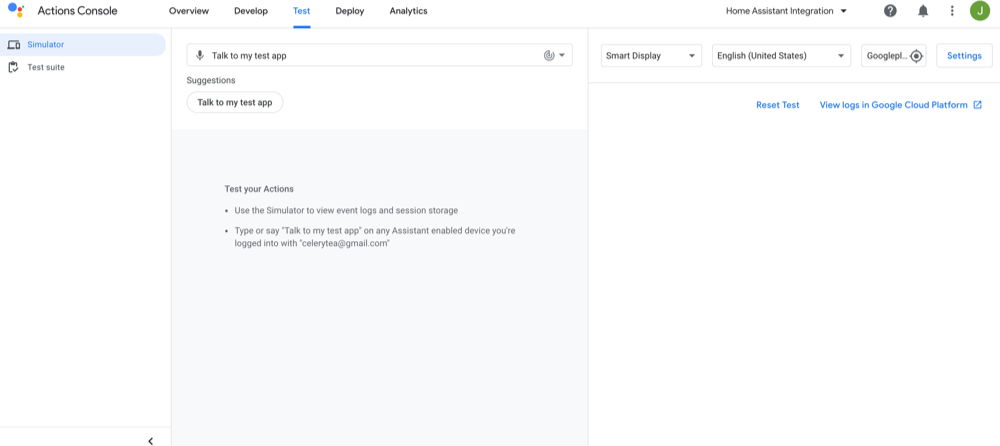
Task: Click the celerytea@gmail.com instruction text
Action: 375,237
